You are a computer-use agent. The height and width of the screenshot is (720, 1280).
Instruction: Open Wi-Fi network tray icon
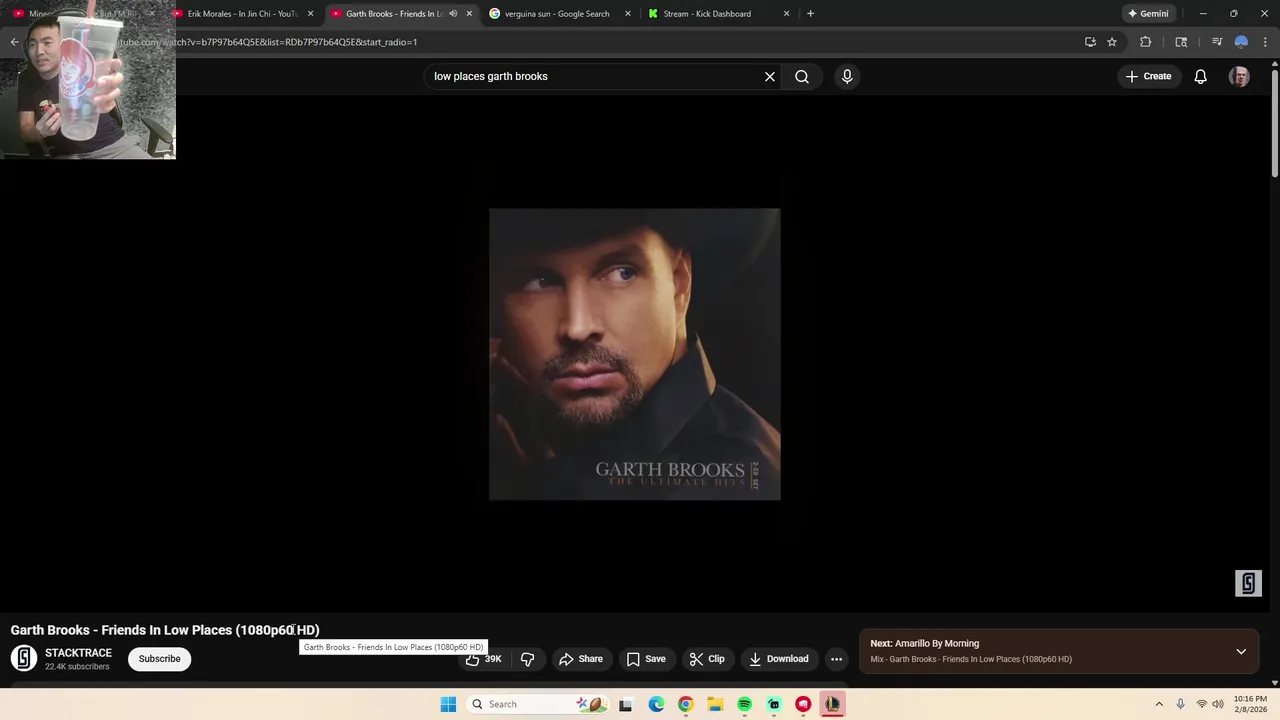(1201, 704)
